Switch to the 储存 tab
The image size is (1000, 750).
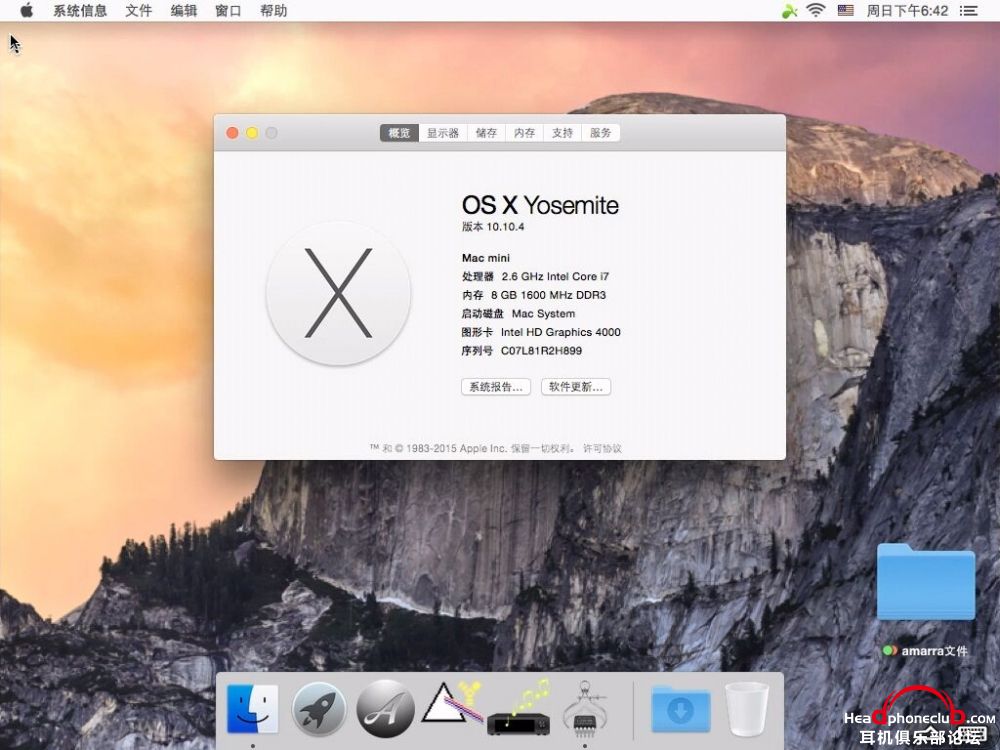click(486, 133)
